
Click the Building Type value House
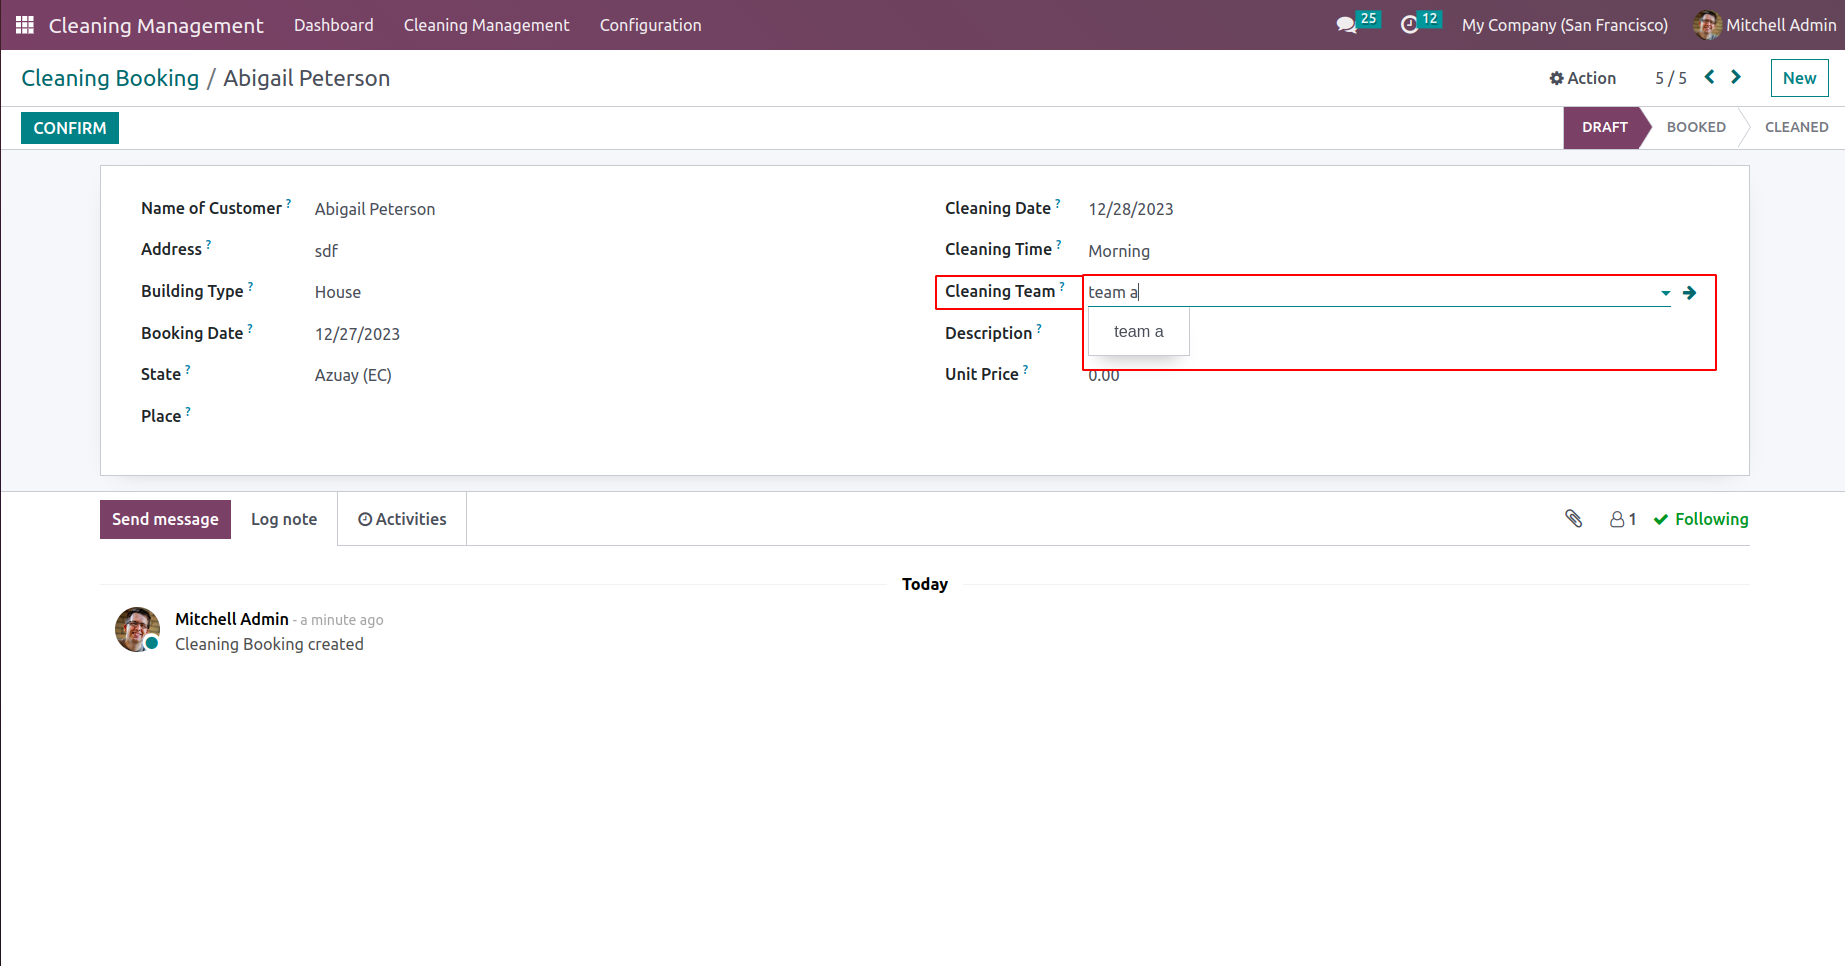click(x=338, y=292)
